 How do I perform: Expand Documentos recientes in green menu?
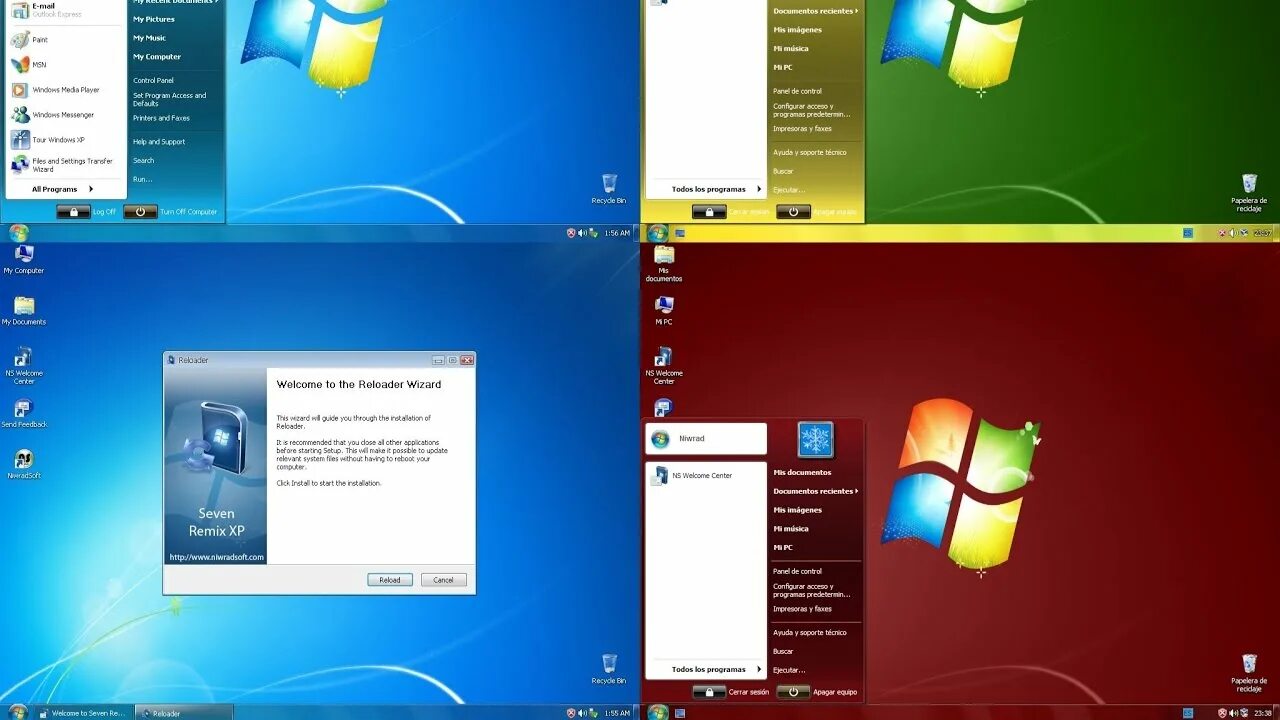815,11
